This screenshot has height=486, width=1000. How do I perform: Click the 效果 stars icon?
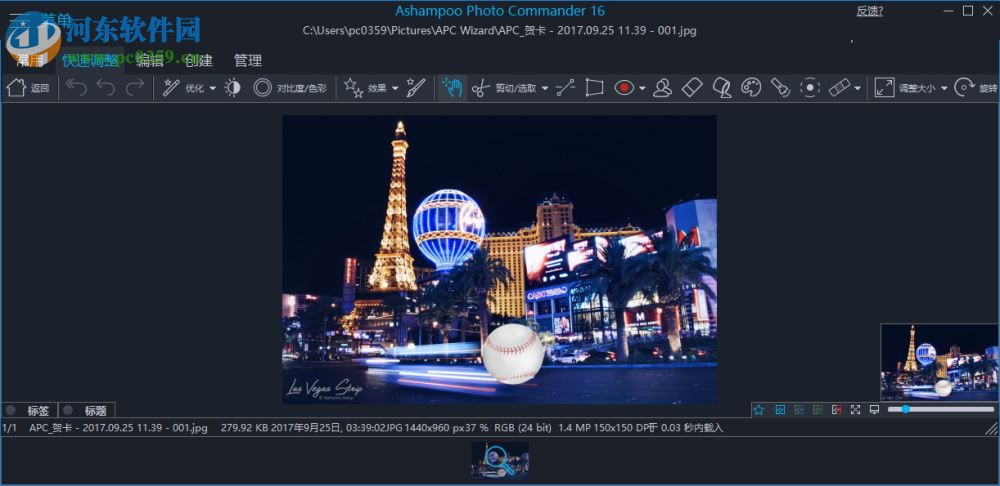353,87
